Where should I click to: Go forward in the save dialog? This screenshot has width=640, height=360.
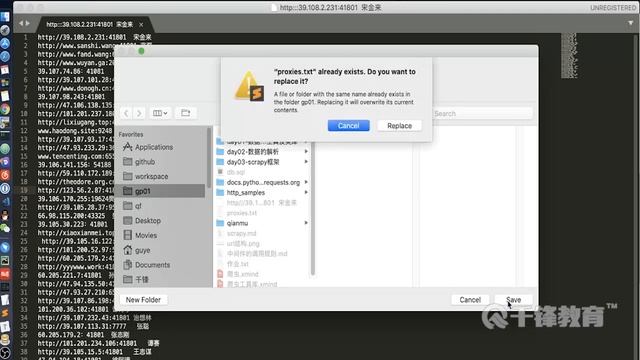(139, 113)
